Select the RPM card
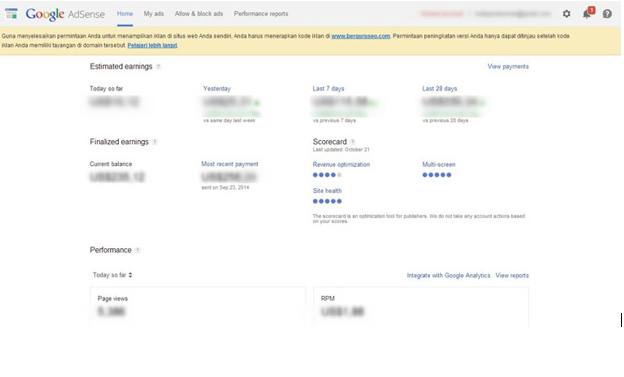624x377 pixels. [421, 307]
